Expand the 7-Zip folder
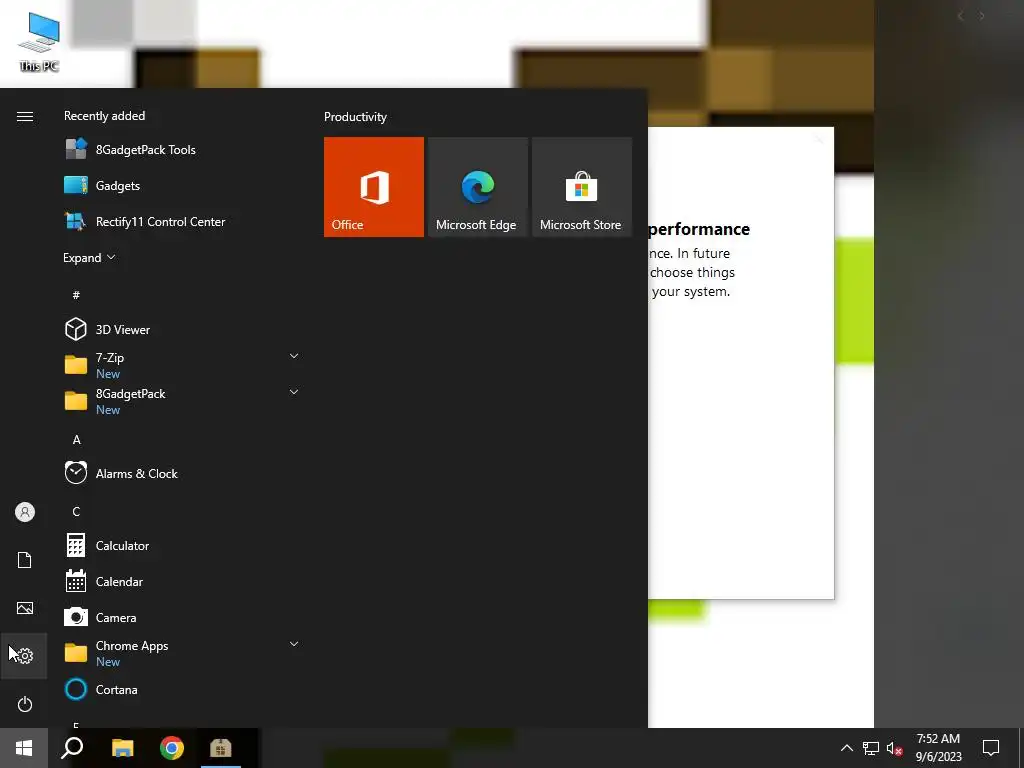Screen dimensions: 1024x768 pyautogui.click(x=181, y=365)
